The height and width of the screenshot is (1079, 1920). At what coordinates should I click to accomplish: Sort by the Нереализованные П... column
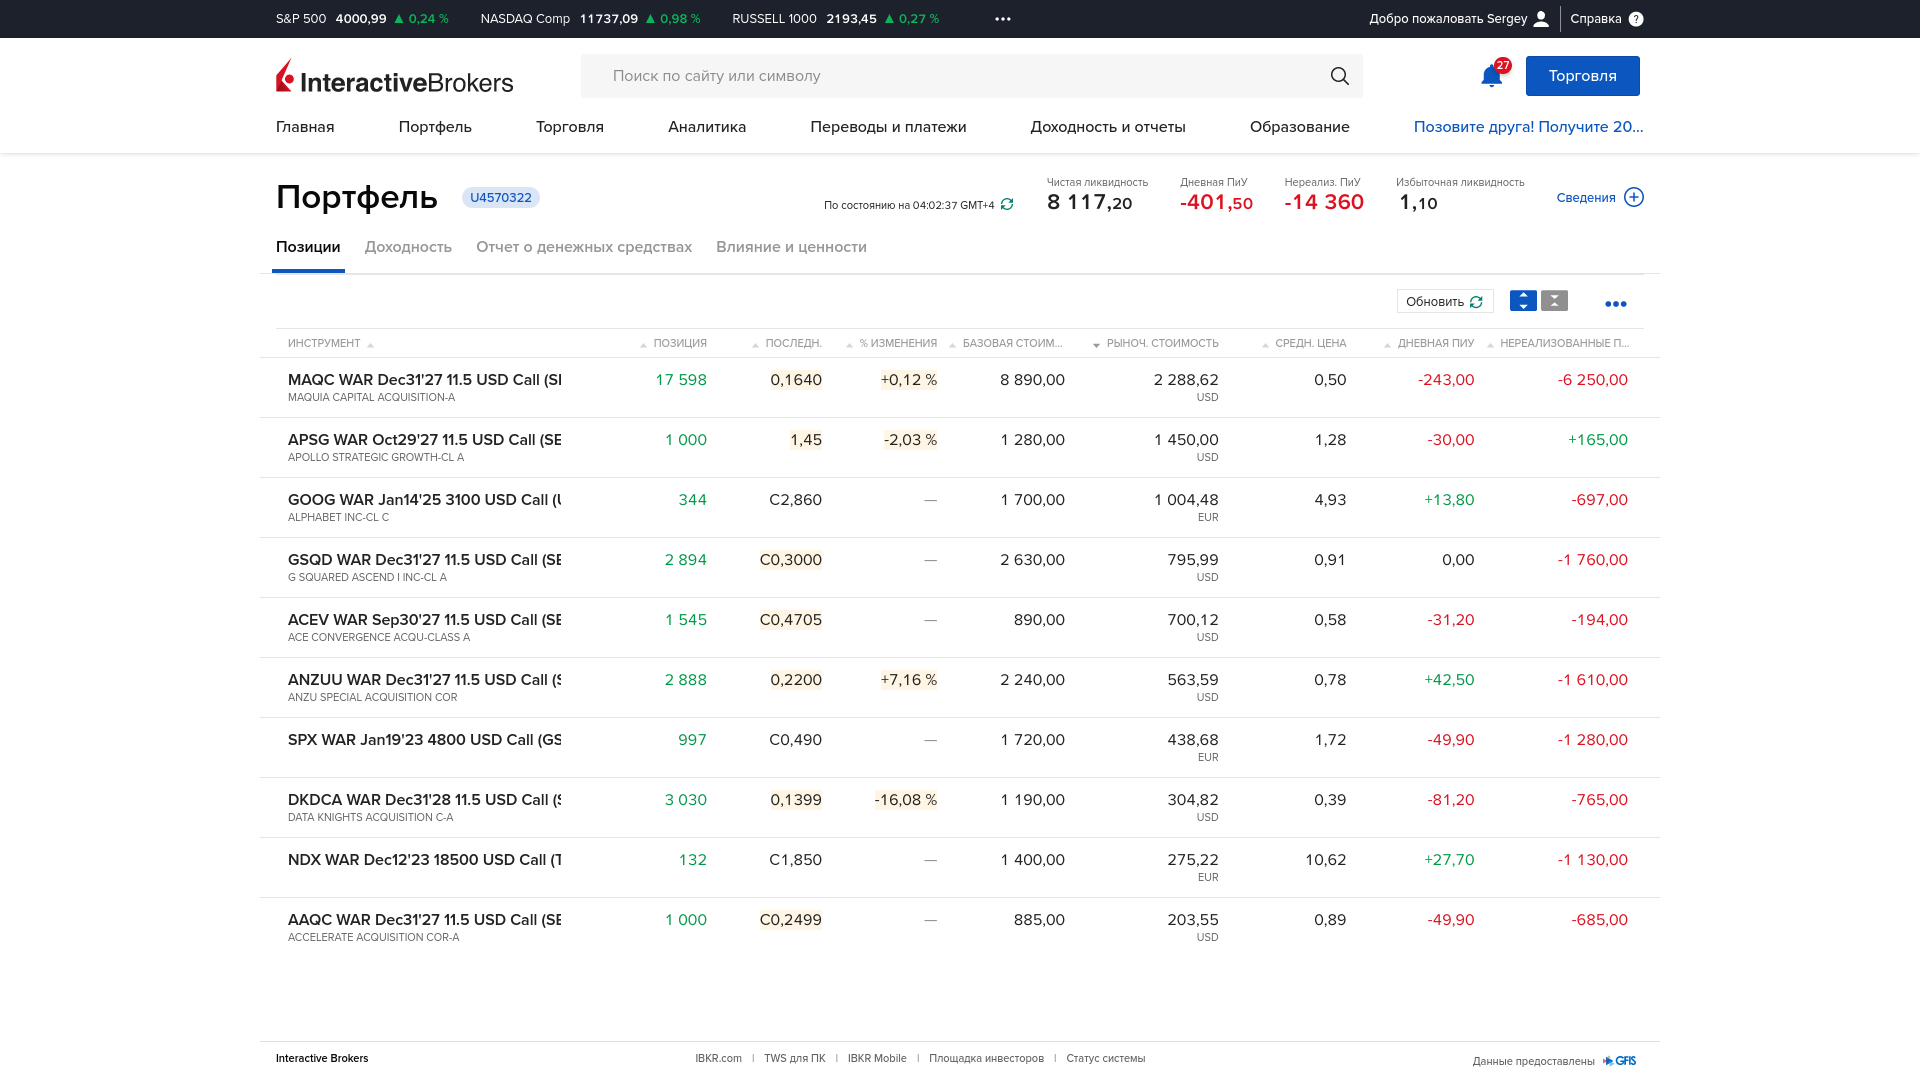pyautogui.click(x=1558, y=343)
